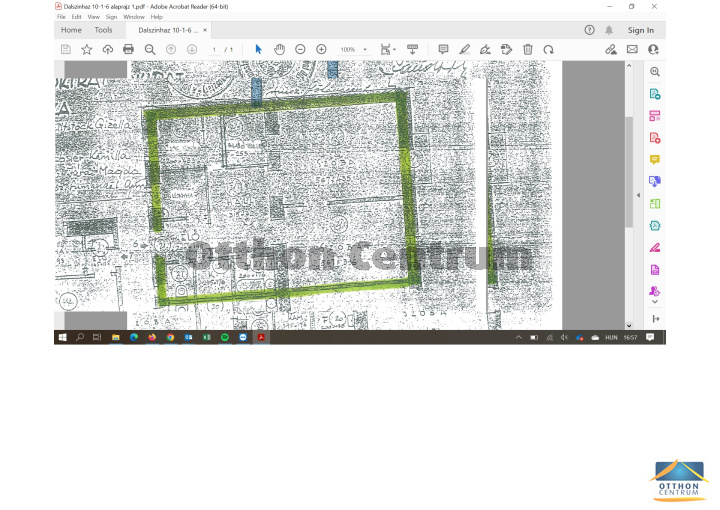Image resolution: width=720 pixels, height=510 pixels.
Task: Open the purple document tool in right pane
Action: pos(655,269)
